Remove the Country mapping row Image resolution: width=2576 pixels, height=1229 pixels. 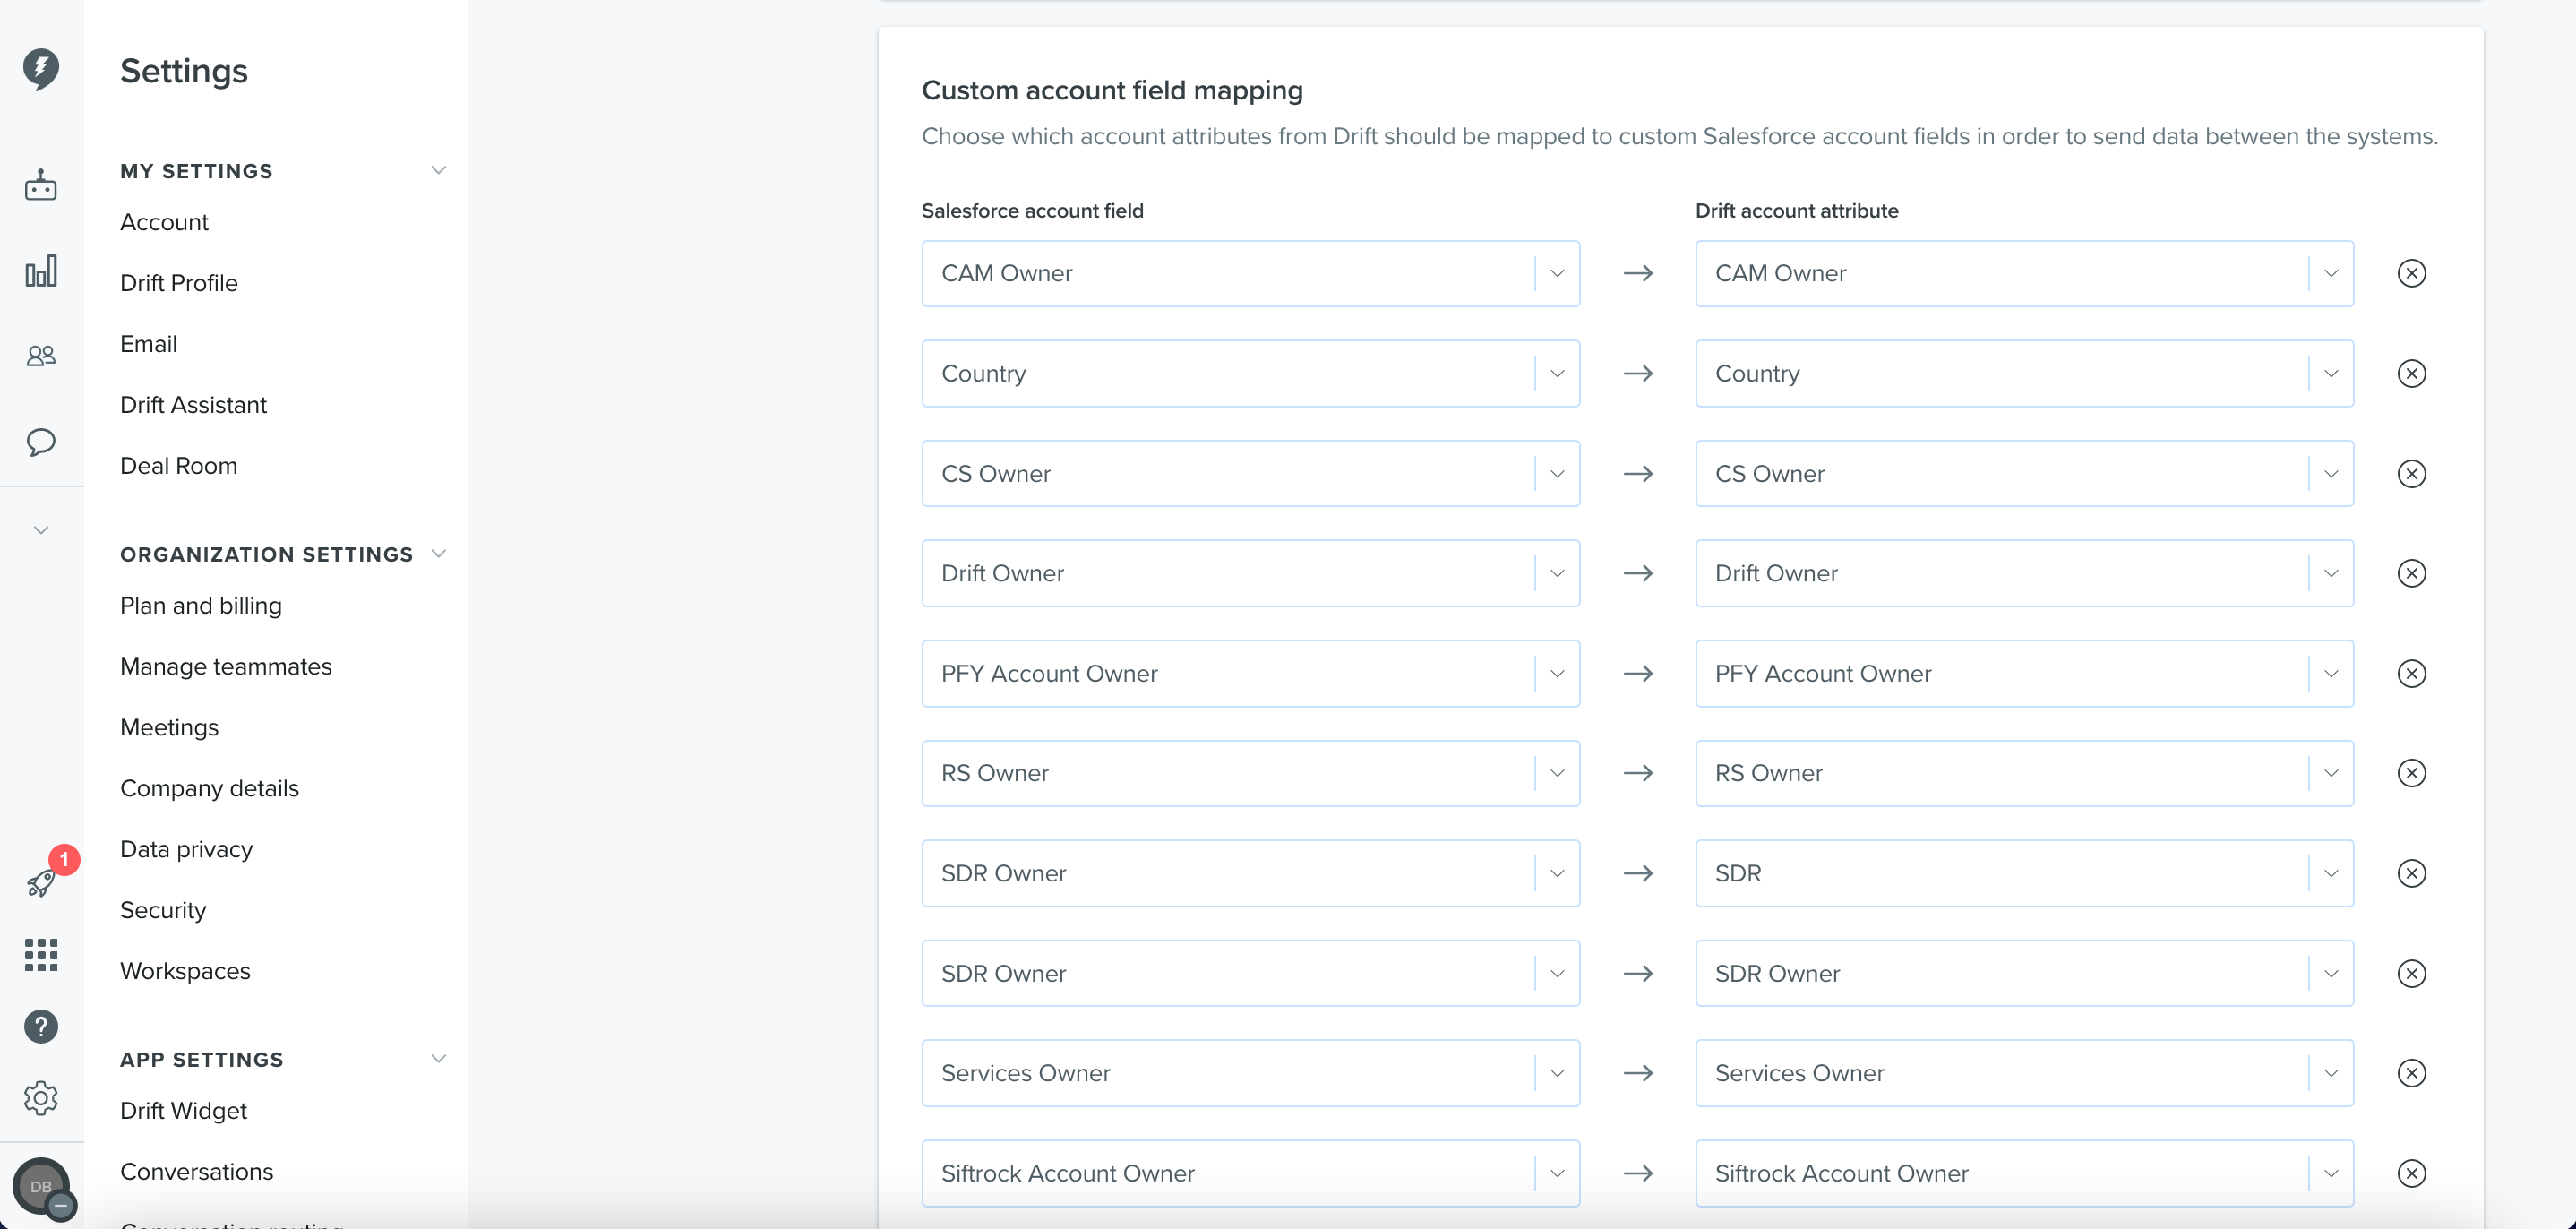click(x=2411, y=373)
